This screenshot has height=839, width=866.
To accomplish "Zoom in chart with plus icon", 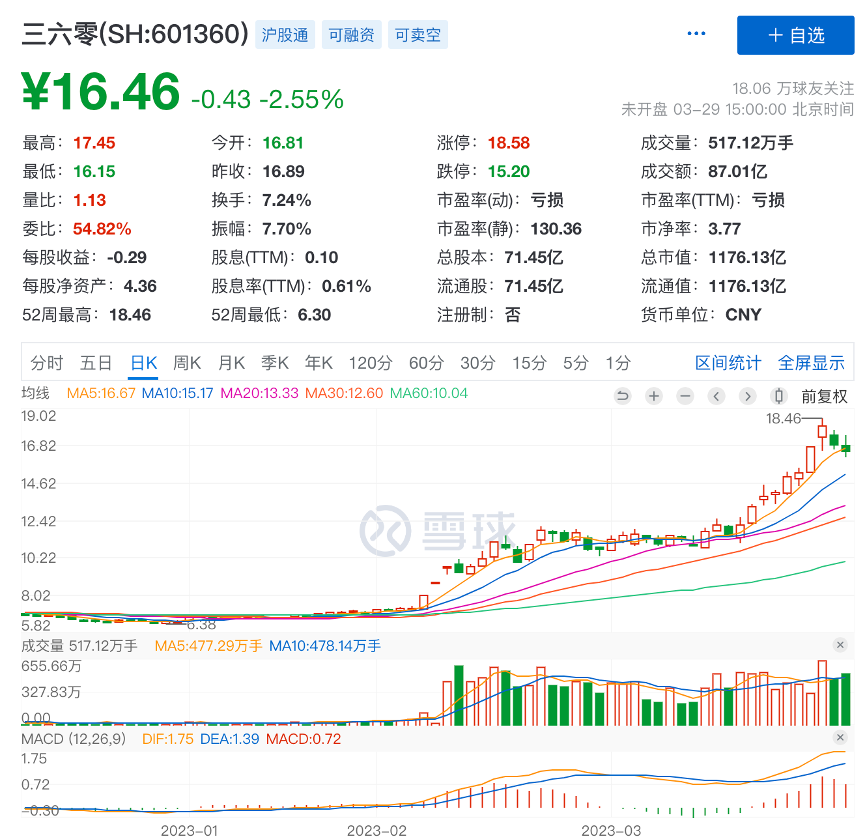I will (654, 396).
